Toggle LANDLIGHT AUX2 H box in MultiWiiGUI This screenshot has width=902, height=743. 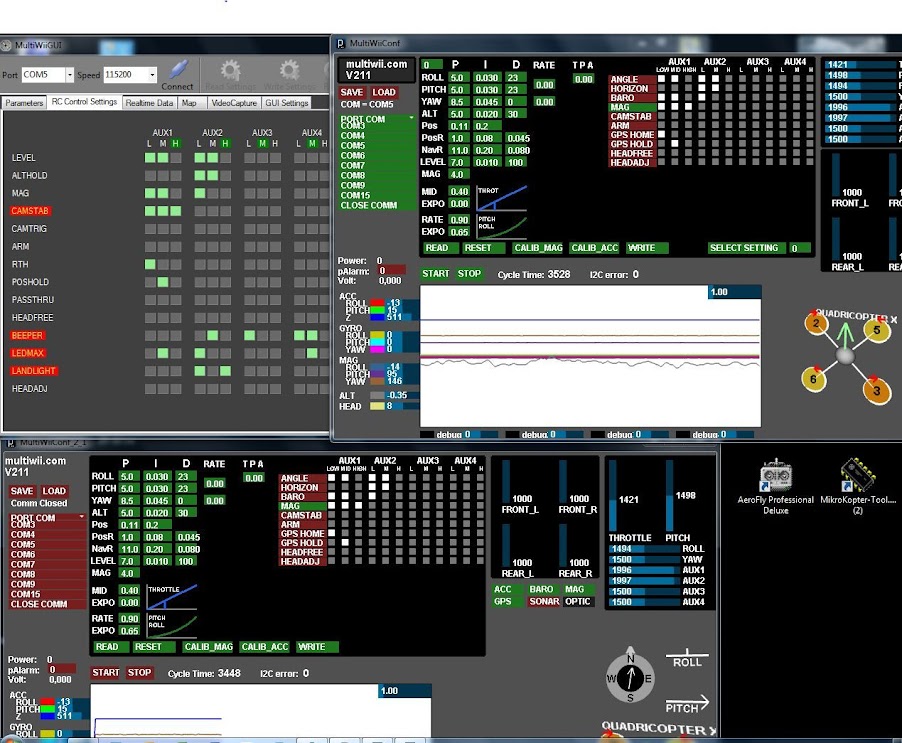(225, 371)
